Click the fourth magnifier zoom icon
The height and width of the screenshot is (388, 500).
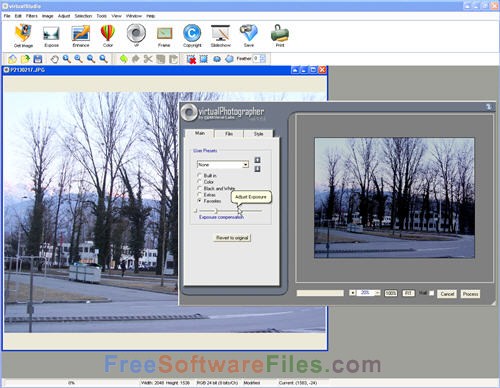coord(103,59)
